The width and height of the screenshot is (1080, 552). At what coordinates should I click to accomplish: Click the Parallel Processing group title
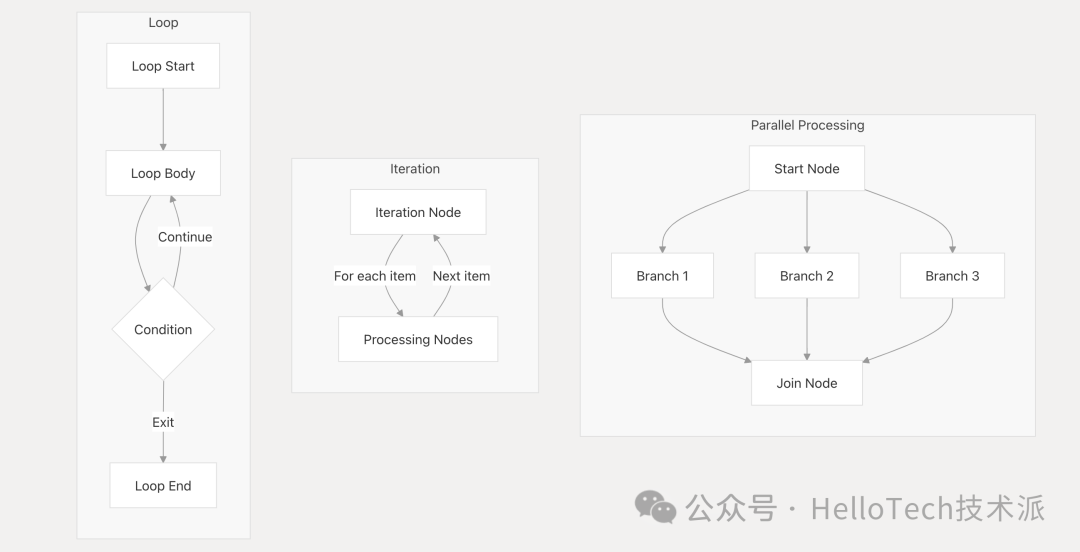pyautogui.click(x=807, y=125)
